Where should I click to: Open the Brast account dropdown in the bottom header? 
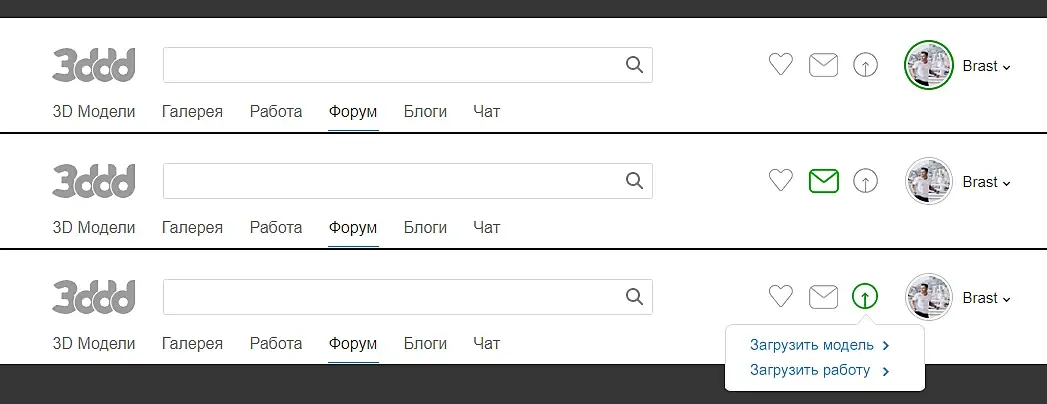986,298
